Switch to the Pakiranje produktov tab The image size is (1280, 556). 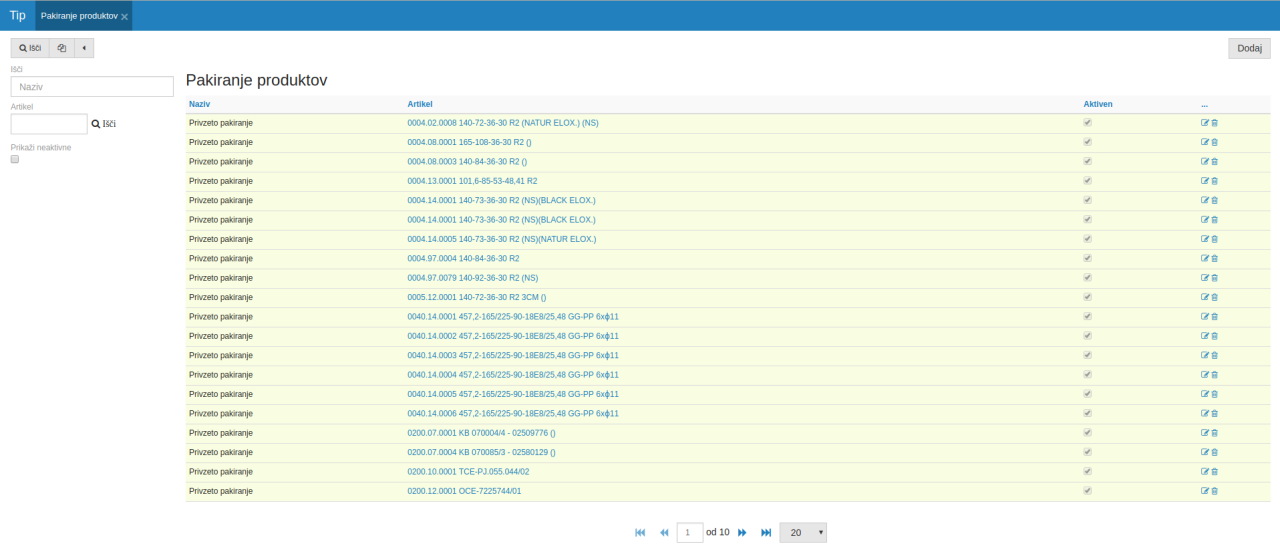(78, 16)
